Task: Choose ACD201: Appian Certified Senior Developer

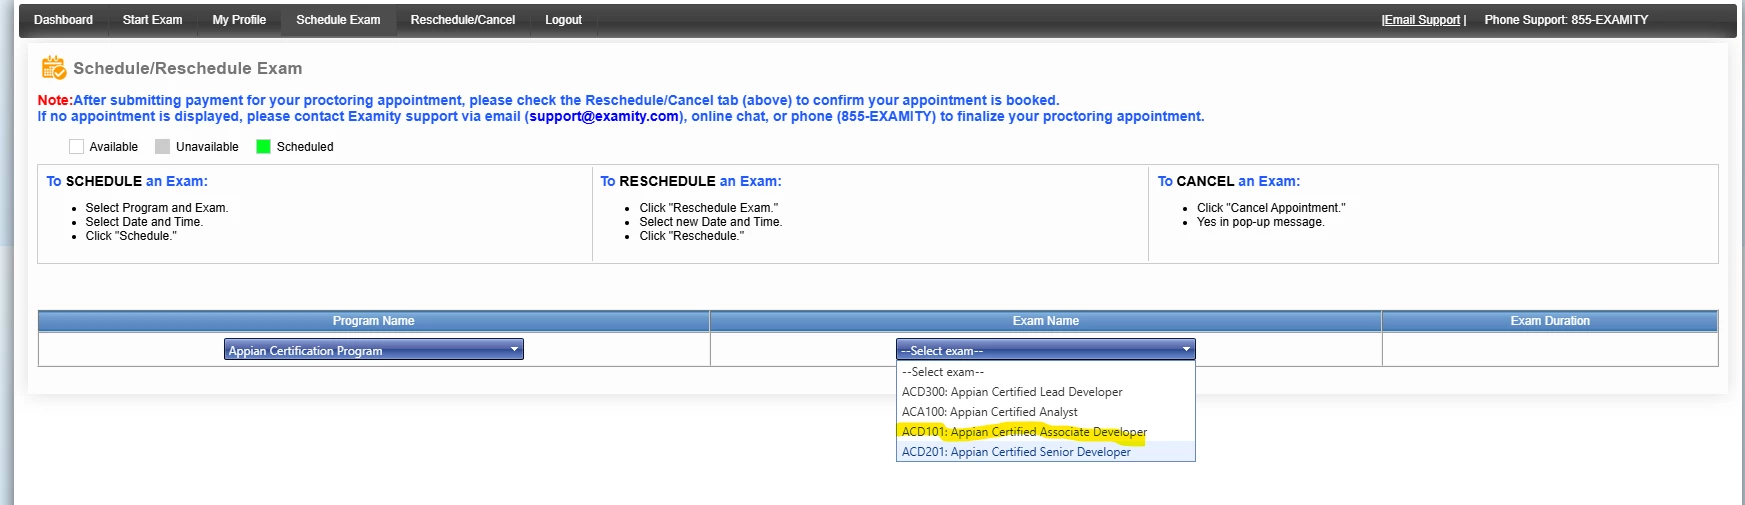Action: pos(1045,452)
